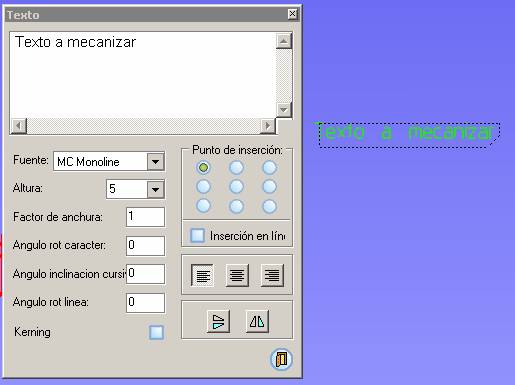Viewport: 515px width, 385px height.
Task: Click inside the Texto a mecanizar box
Action: (143, 75)
